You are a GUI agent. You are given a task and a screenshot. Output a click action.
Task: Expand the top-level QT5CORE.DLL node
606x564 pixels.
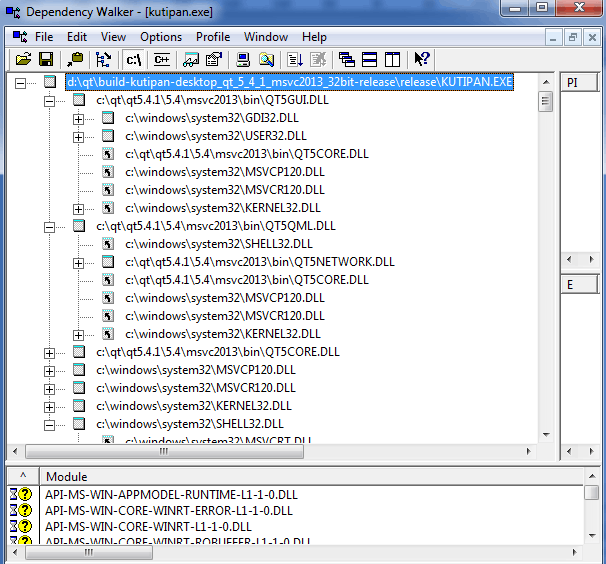point(49,353)
